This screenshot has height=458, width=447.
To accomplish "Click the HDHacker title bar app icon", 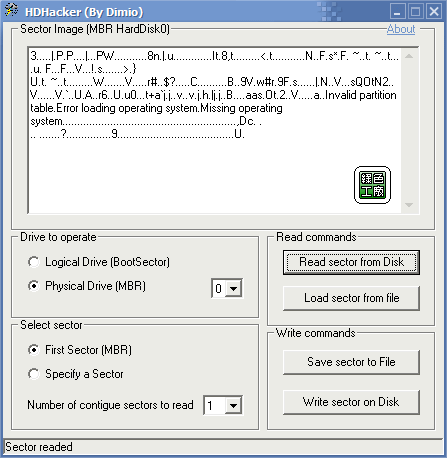I will 11,11.
